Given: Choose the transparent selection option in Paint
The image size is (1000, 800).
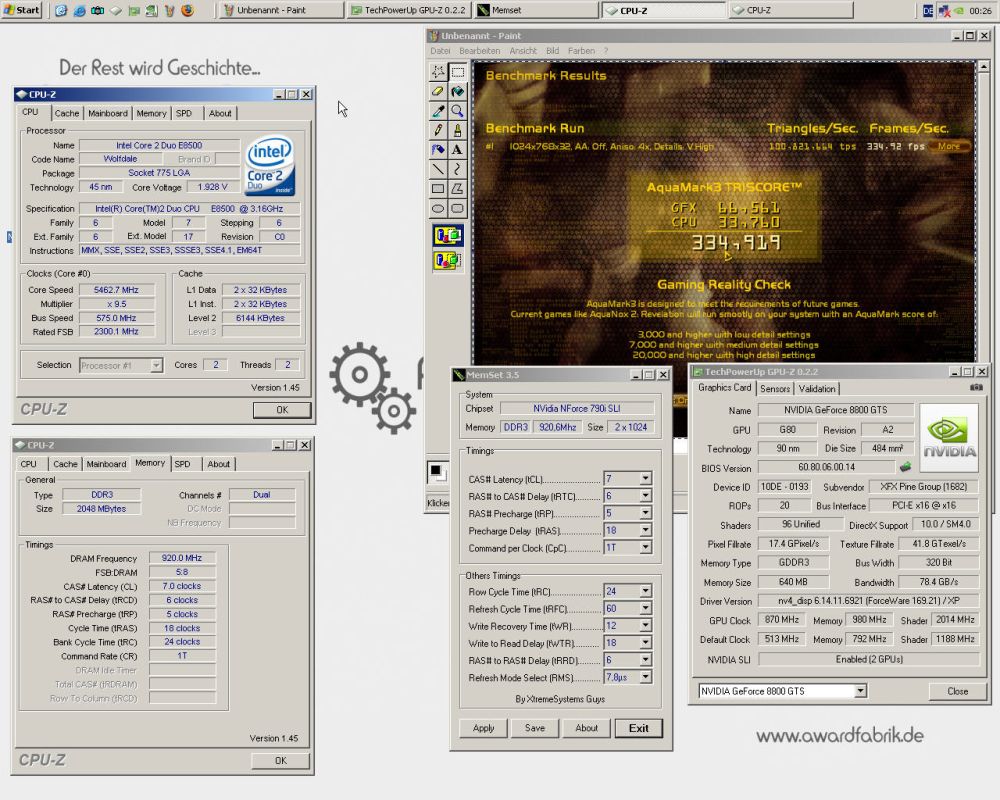Looking at the screenshot, I should (448, 260).
